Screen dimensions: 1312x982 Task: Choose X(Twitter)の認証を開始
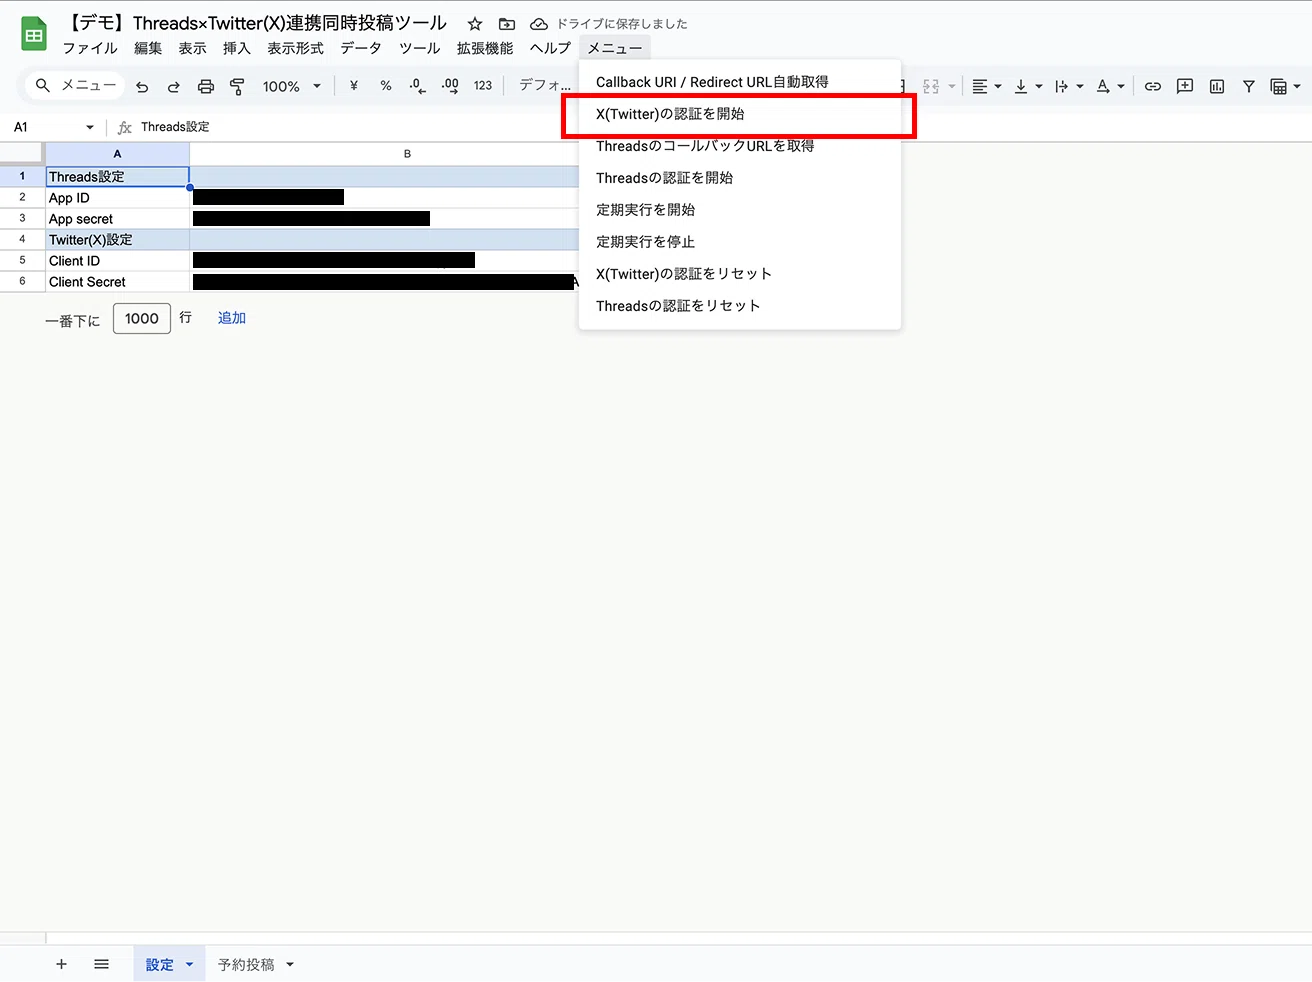coord(740,114)
